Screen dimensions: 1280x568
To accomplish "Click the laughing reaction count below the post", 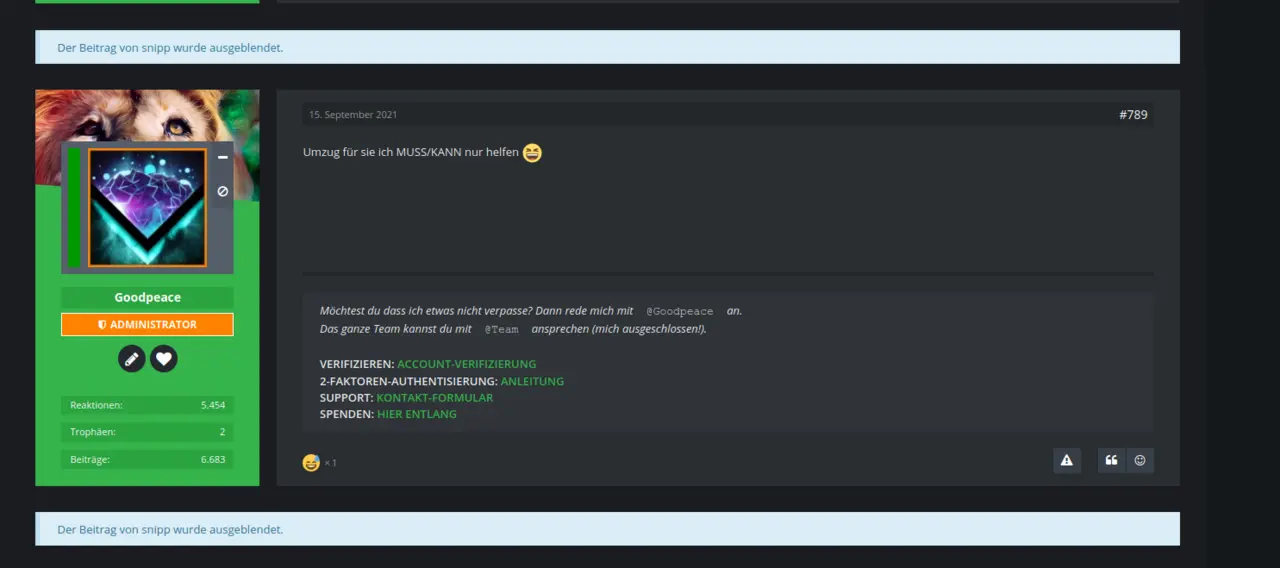I will (319, 463).
